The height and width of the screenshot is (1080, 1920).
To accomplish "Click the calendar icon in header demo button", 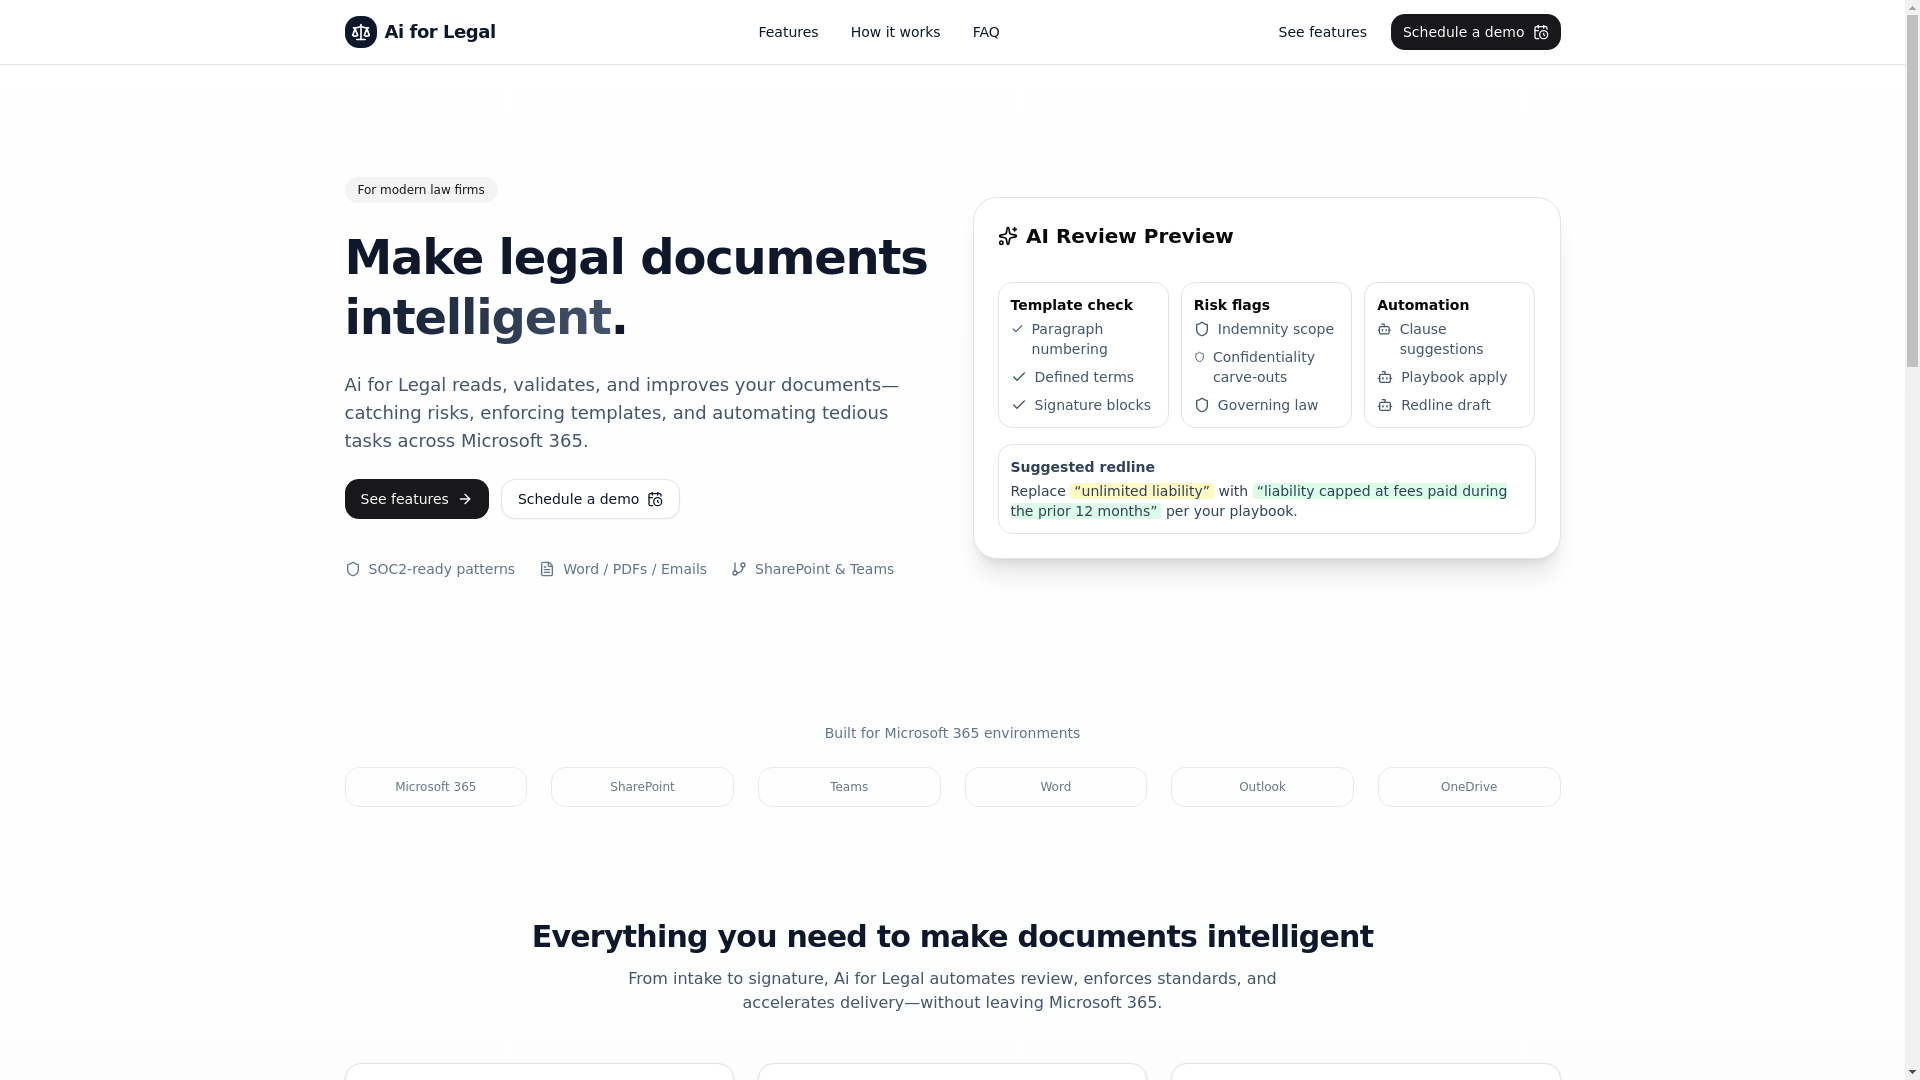I will tap(1541, 32).
